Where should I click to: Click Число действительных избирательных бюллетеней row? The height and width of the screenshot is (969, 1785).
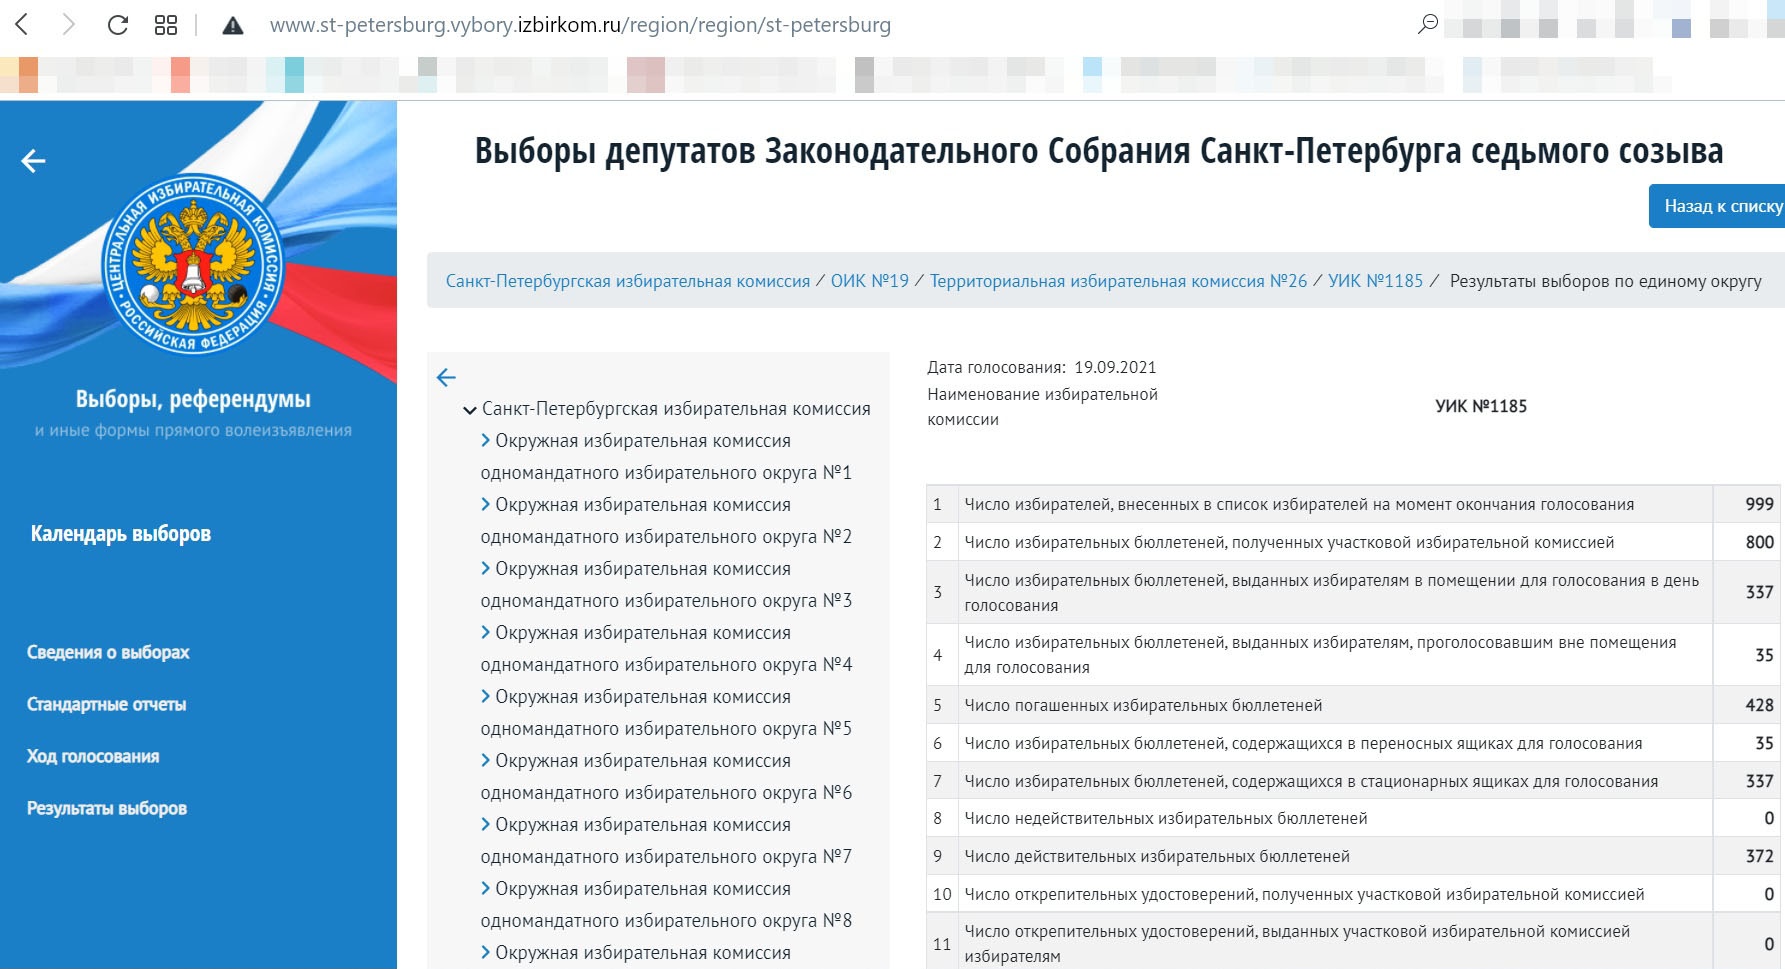click(x=1355, y=856)
